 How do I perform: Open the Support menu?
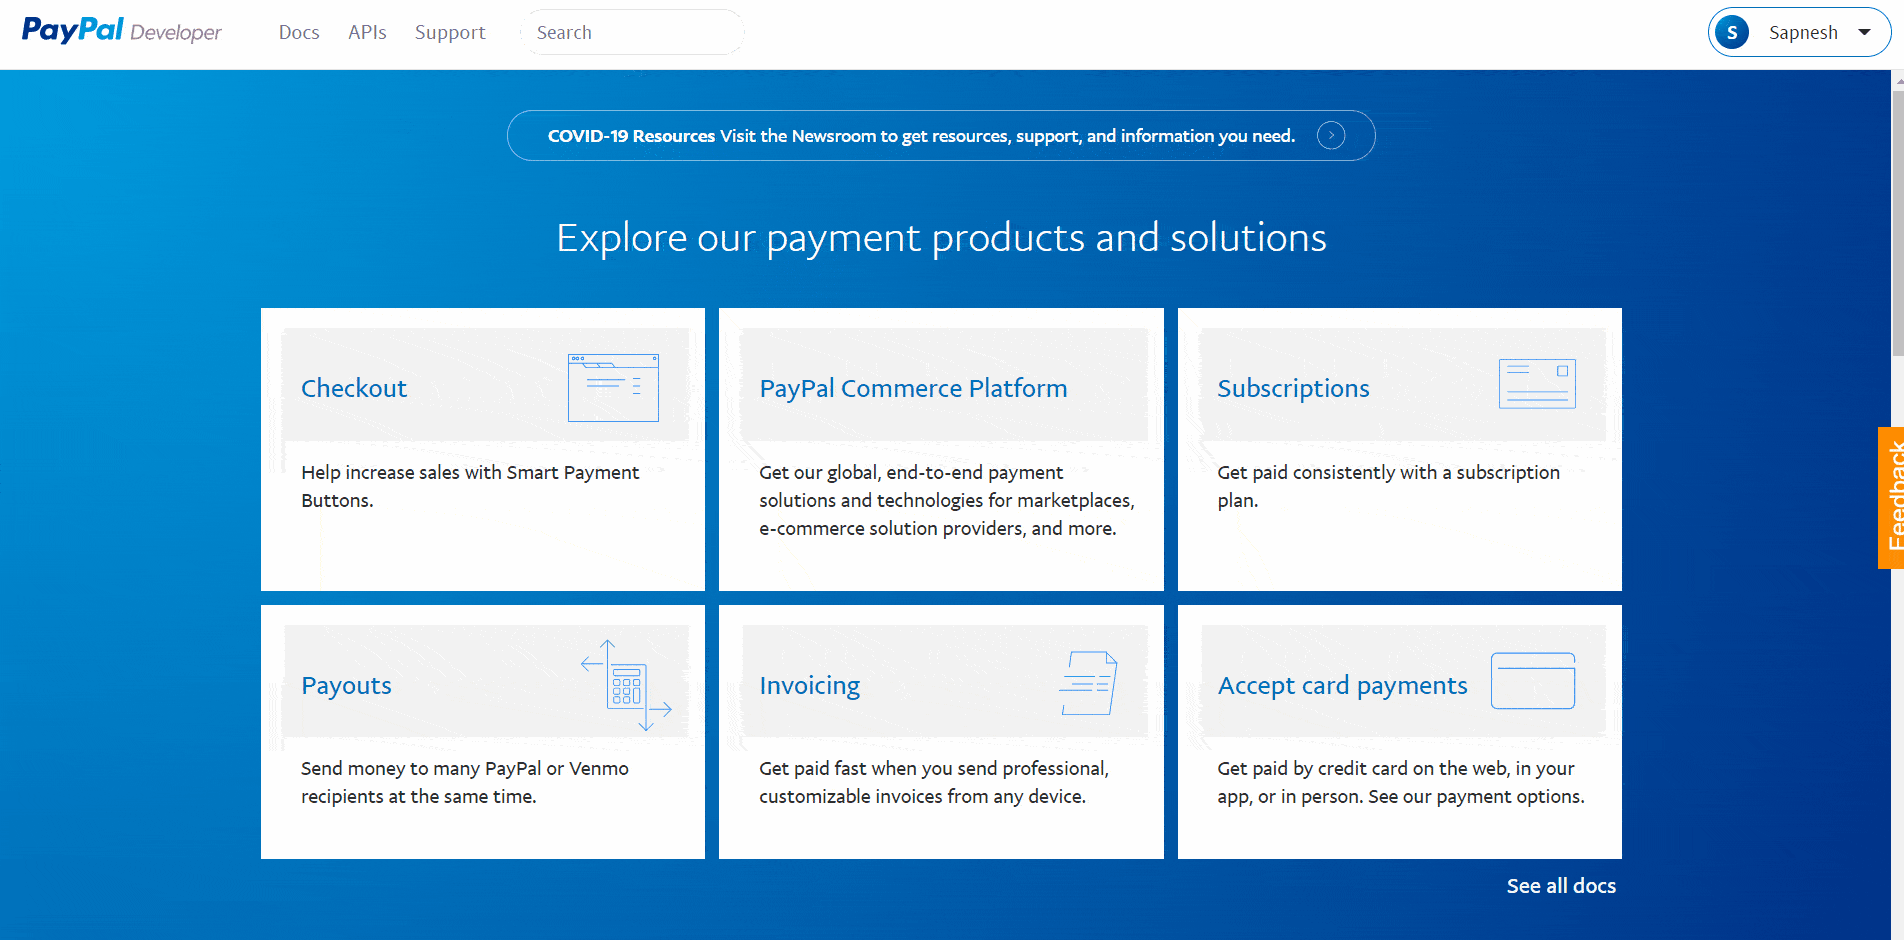coord(450,32)
